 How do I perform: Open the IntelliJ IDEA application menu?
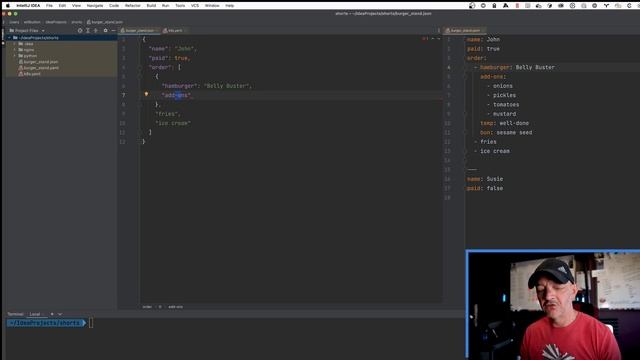[28, 6]
